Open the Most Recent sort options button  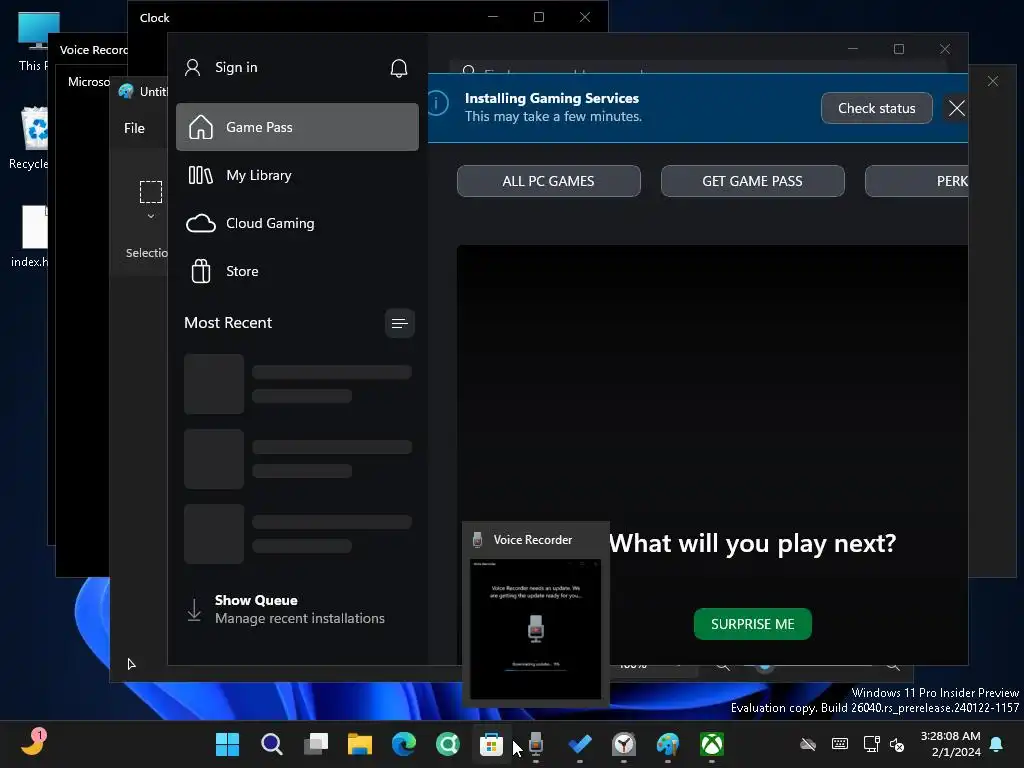coord(400,323)
